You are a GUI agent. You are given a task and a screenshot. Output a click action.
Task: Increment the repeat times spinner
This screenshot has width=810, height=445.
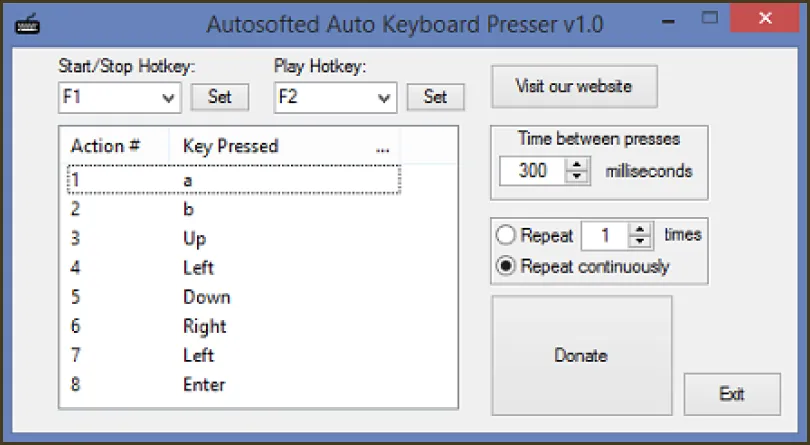pos(640,230)
